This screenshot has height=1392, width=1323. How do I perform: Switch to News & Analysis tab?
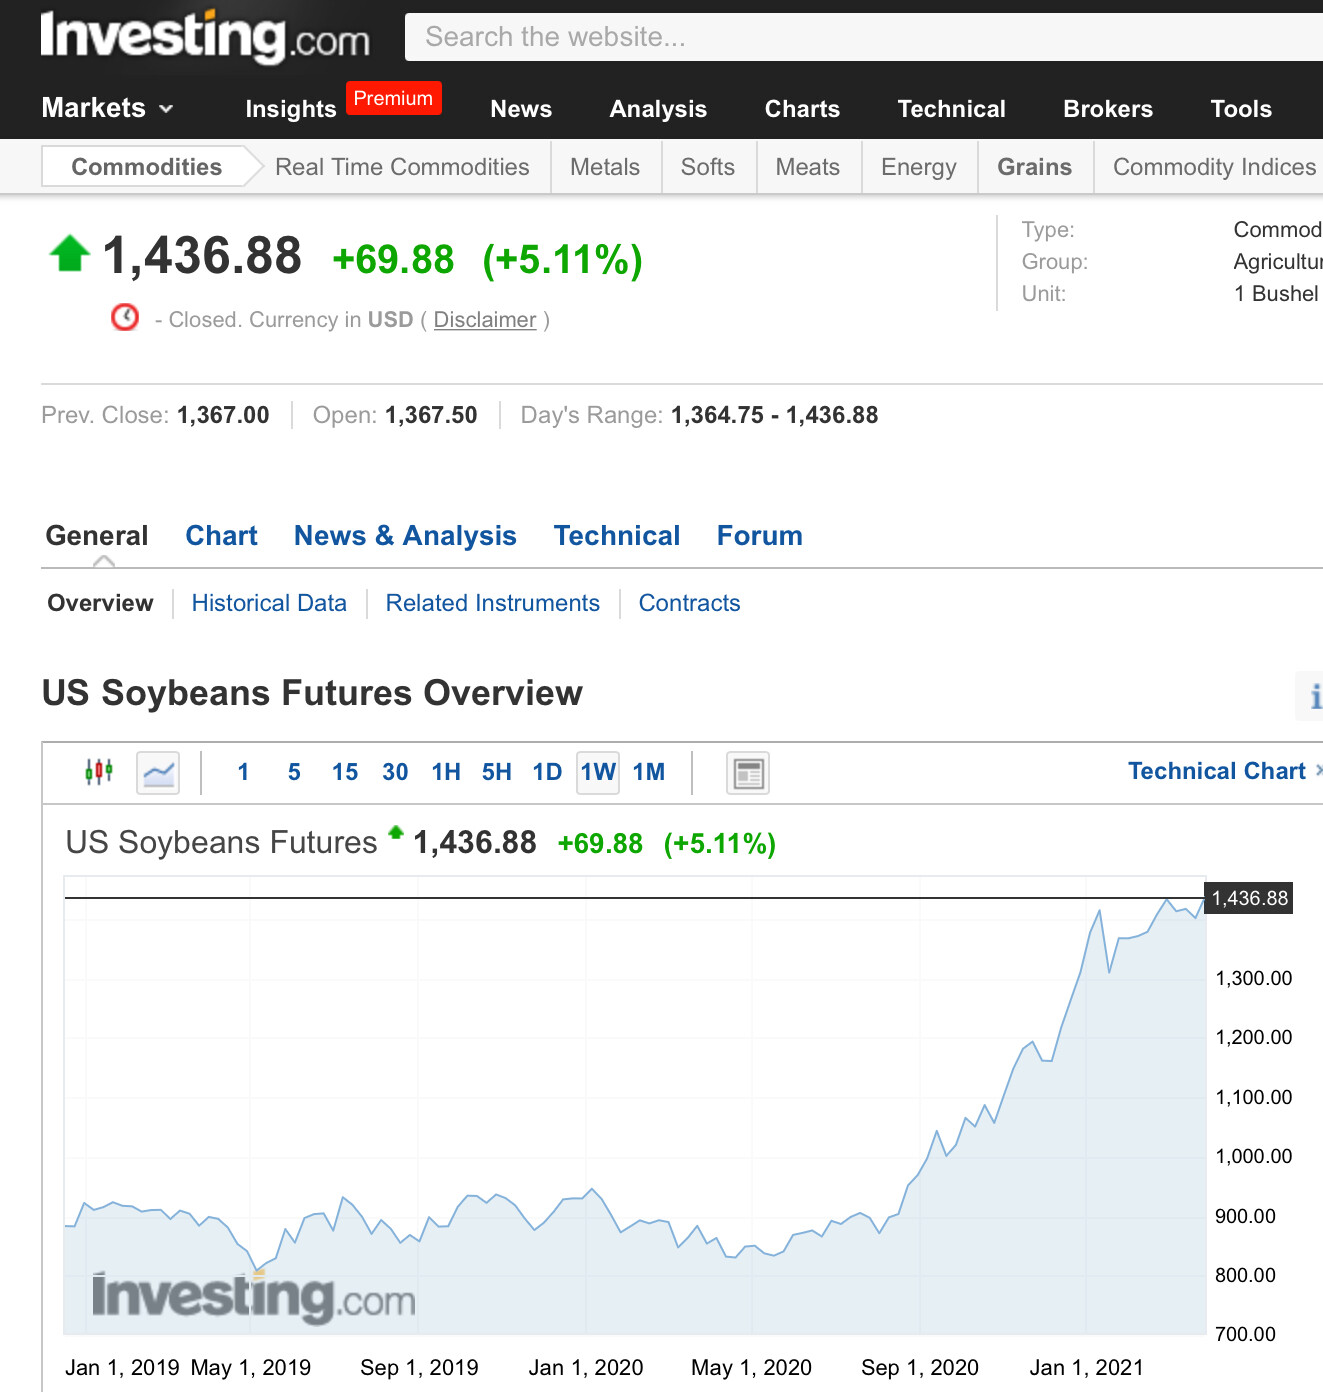point(405,536)
